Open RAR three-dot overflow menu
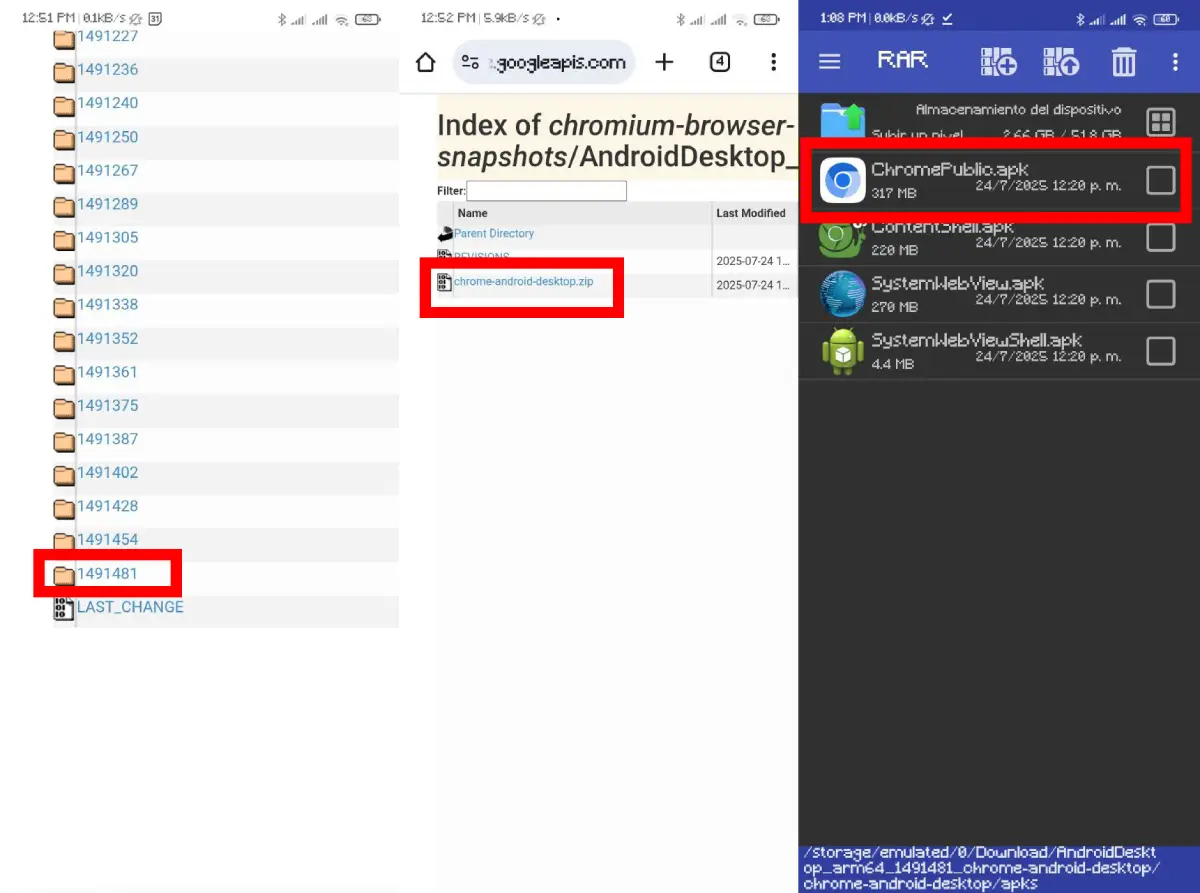Image resolution: width=1200 pixels, height=893 pixels. 1175,62
